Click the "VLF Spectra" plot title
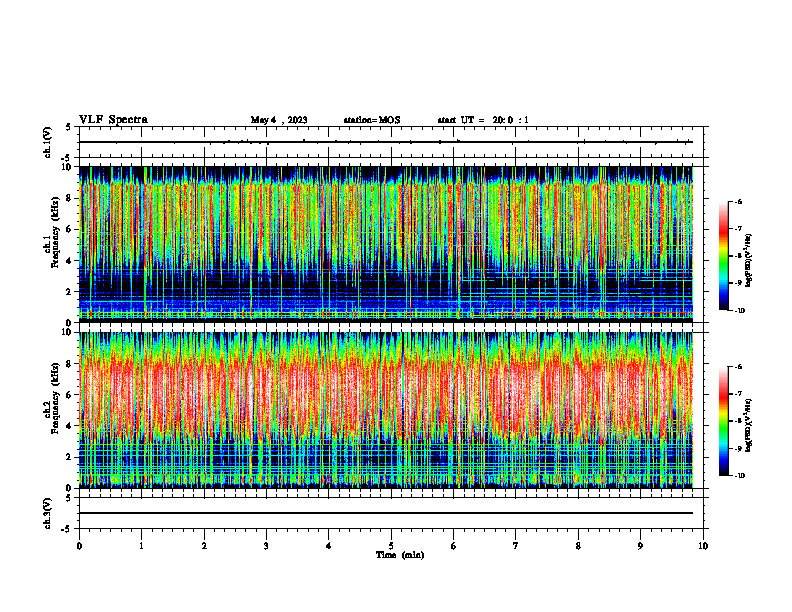The height and width of the screenshot is (612, 792). point(113,120)
